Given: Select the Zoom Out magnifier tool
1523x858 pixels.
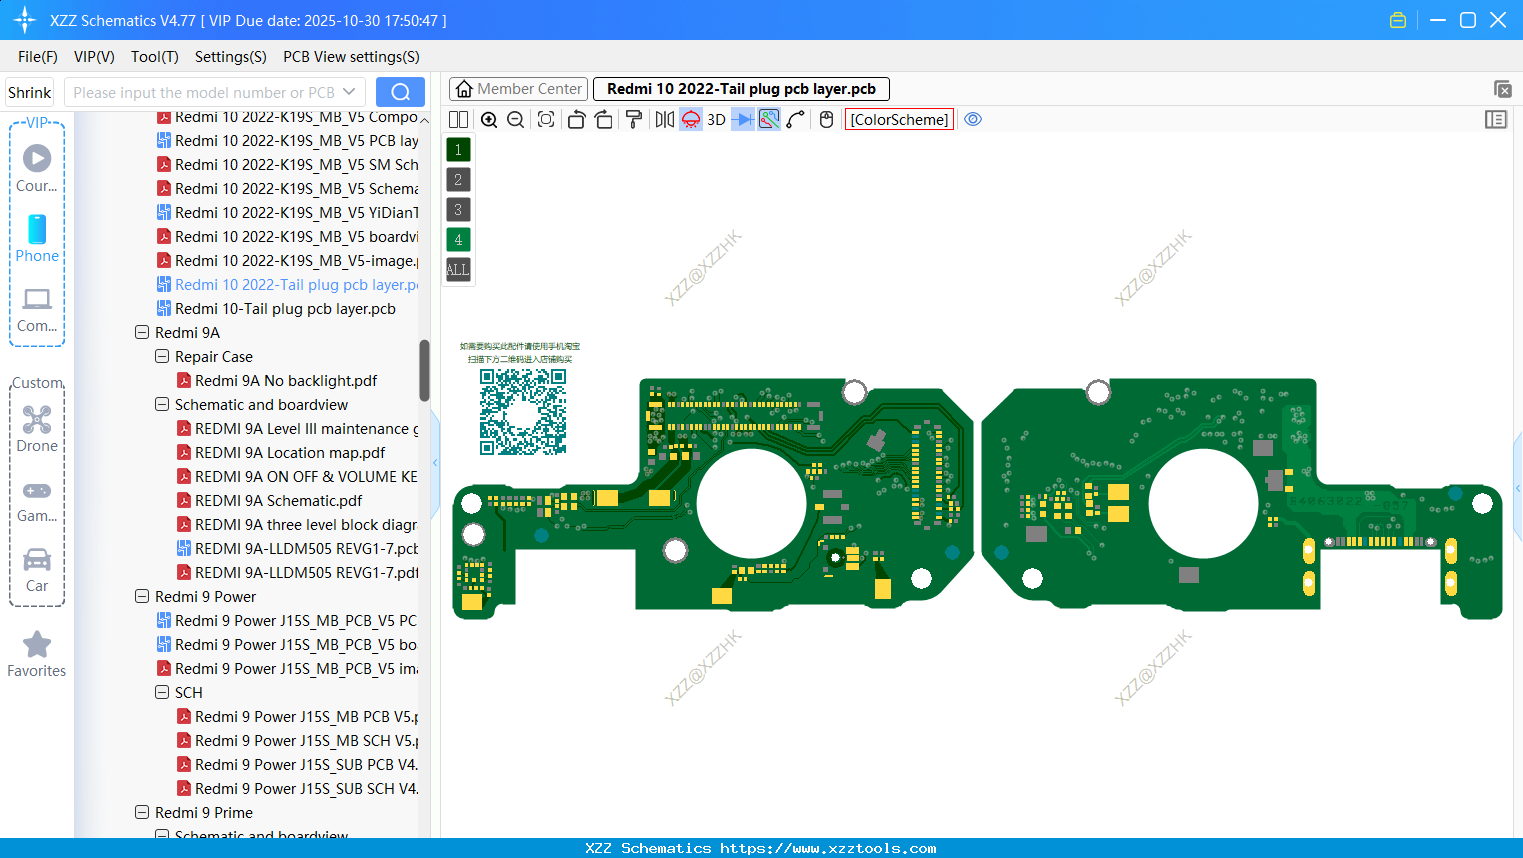Looking at the screenshot, I should point(515,119).
